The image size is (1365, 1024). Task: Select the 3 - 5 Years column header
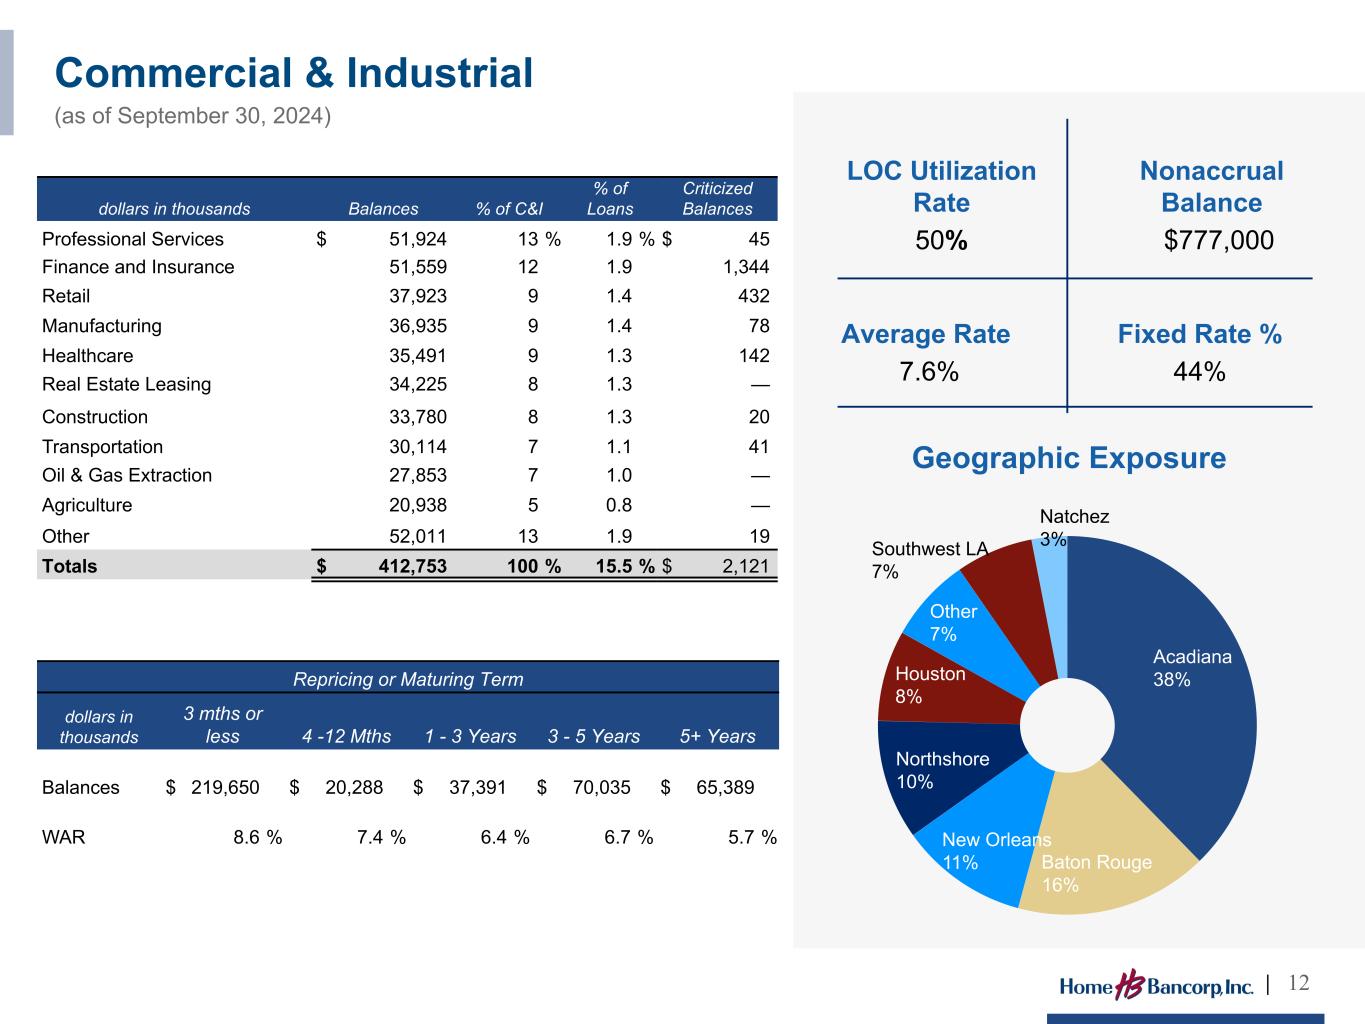(594, 737)
